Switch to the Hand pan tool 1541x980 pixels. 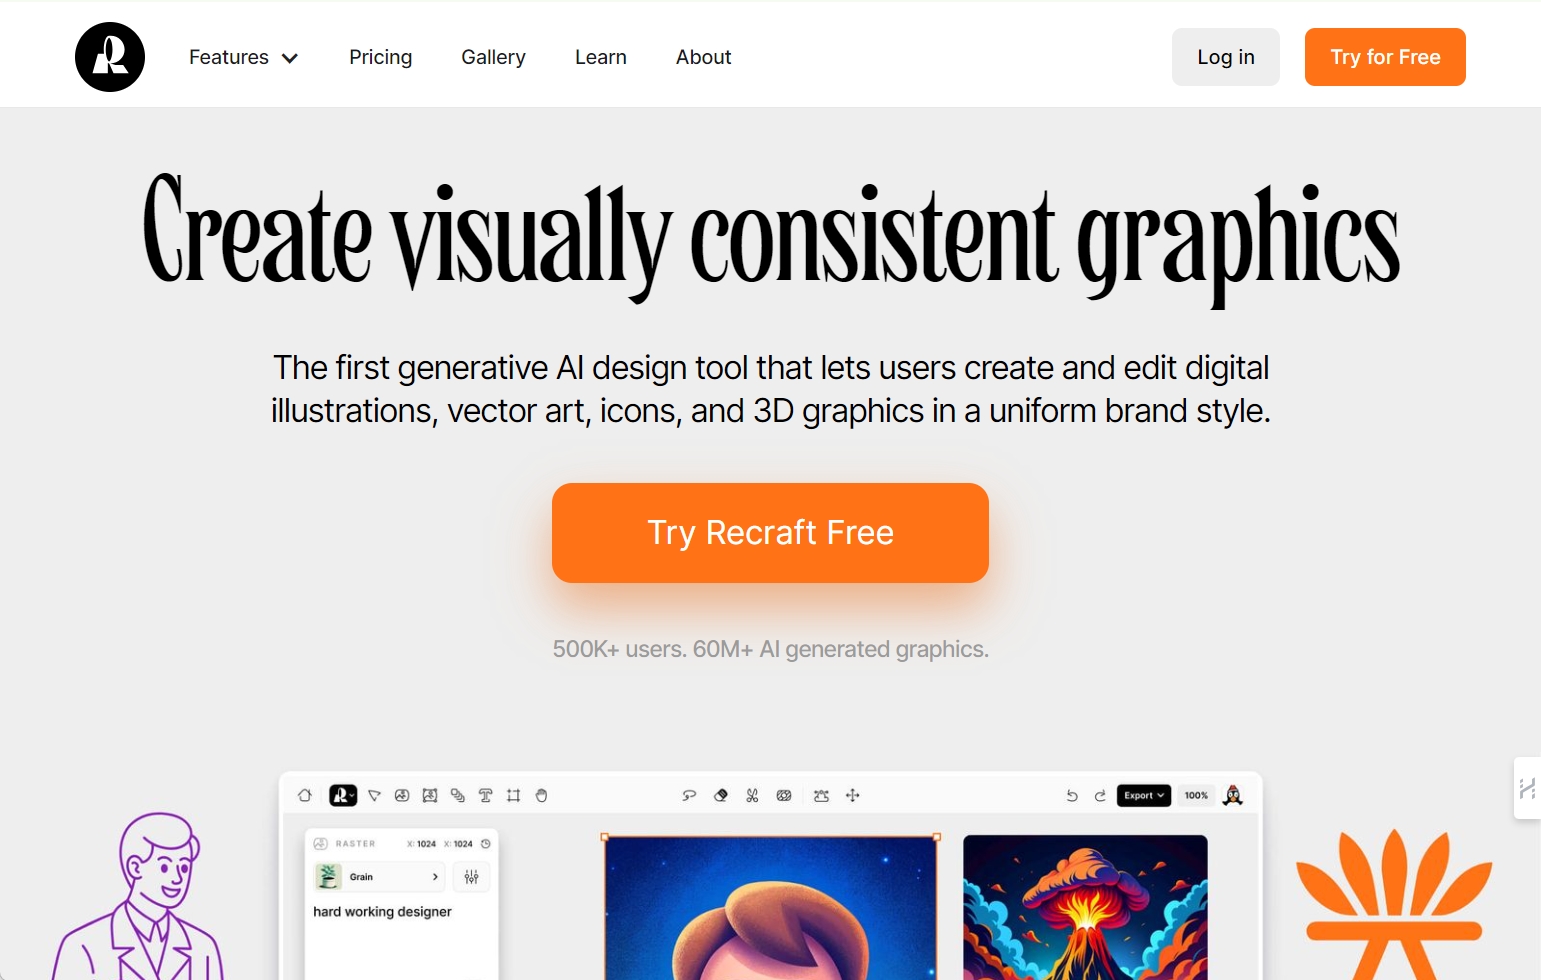click(542, 796)
